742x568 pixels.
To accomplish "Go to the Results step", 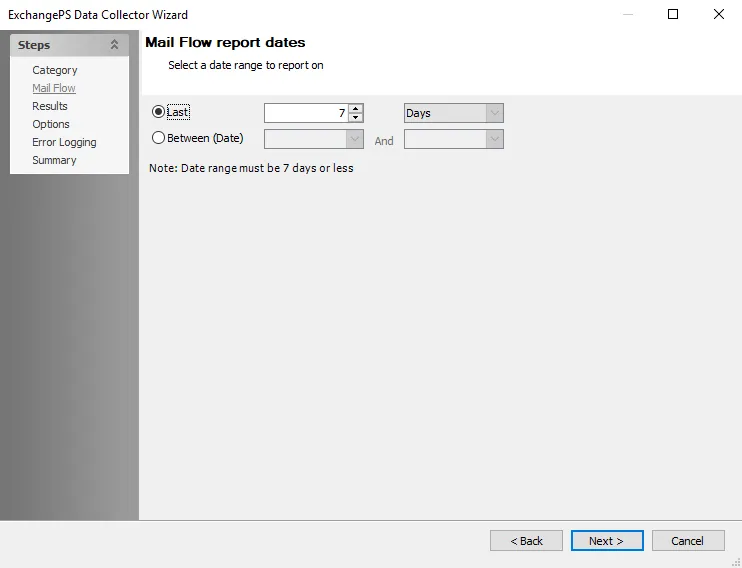I will point(50,106).
